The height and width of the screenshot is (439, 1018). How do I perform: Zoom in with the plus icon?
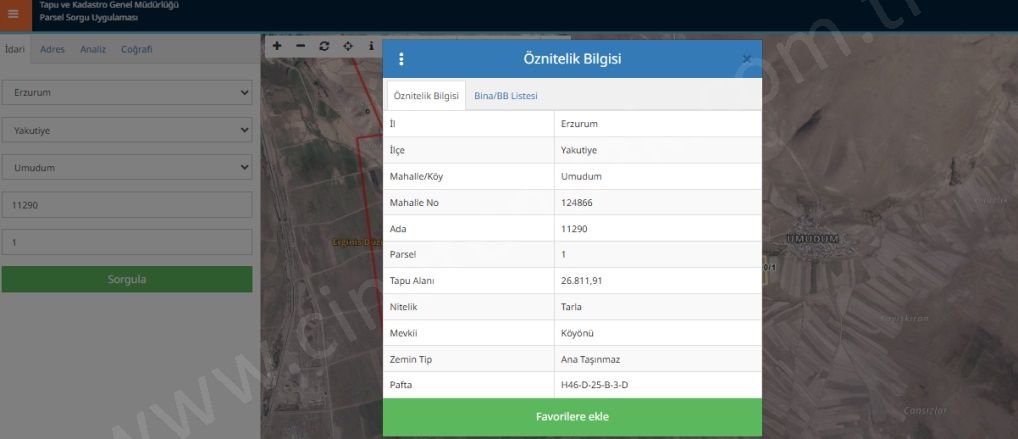tap(277, 46)
